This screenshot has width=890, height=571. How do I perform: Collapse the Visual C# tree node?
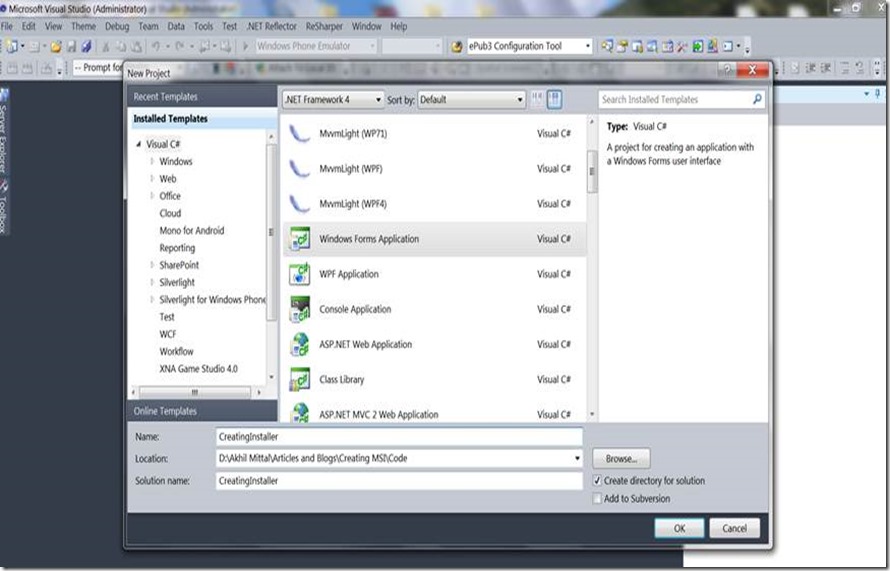(x=139, y=144)
